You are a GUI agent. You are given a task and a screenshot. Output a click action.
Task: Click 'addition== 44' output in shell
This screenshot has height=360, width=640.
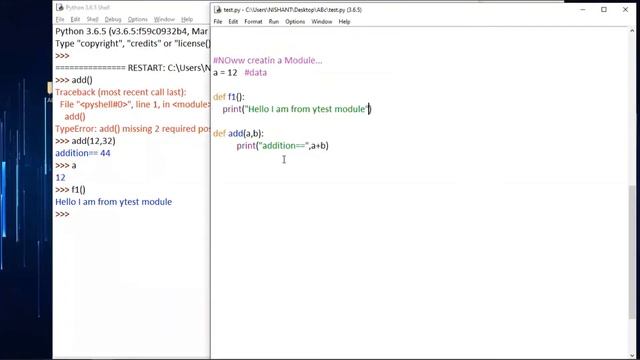(x=83, y=153)
